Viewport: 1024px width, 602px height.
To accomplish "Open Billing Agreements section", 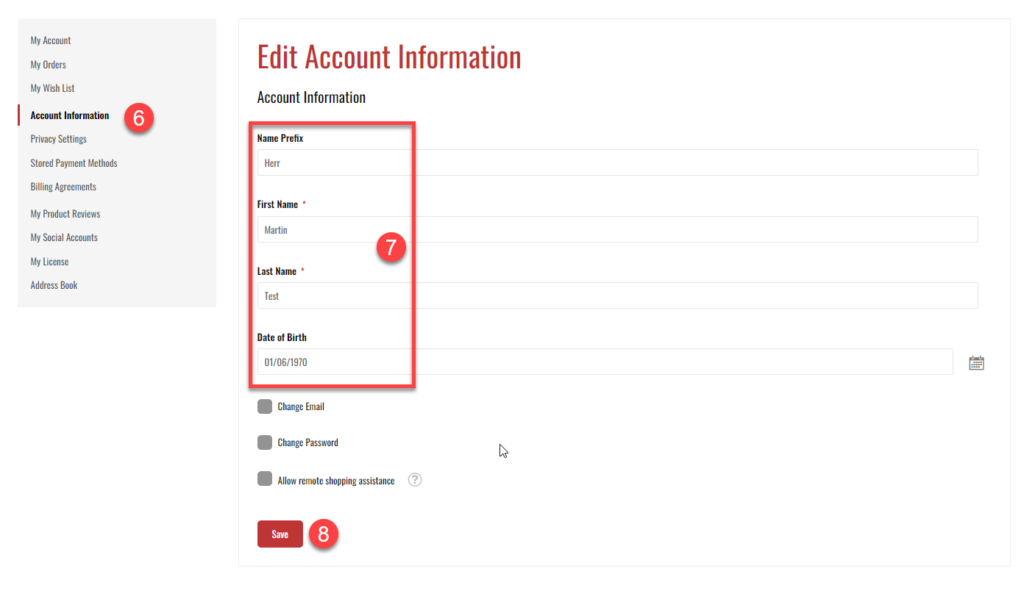I will (x=64, y=187).
